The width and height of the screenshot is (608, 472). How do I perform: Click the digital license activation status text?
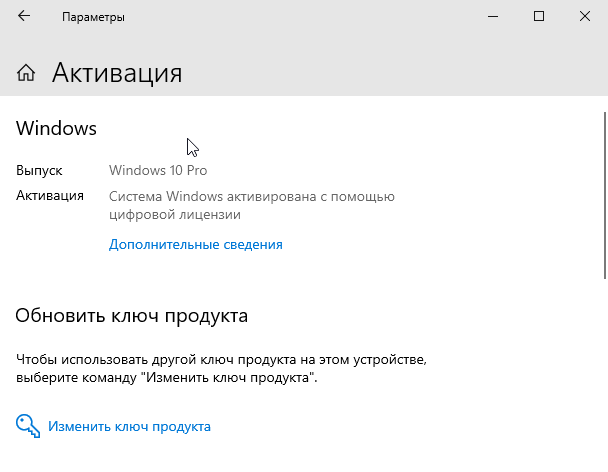tap(252, 205)
